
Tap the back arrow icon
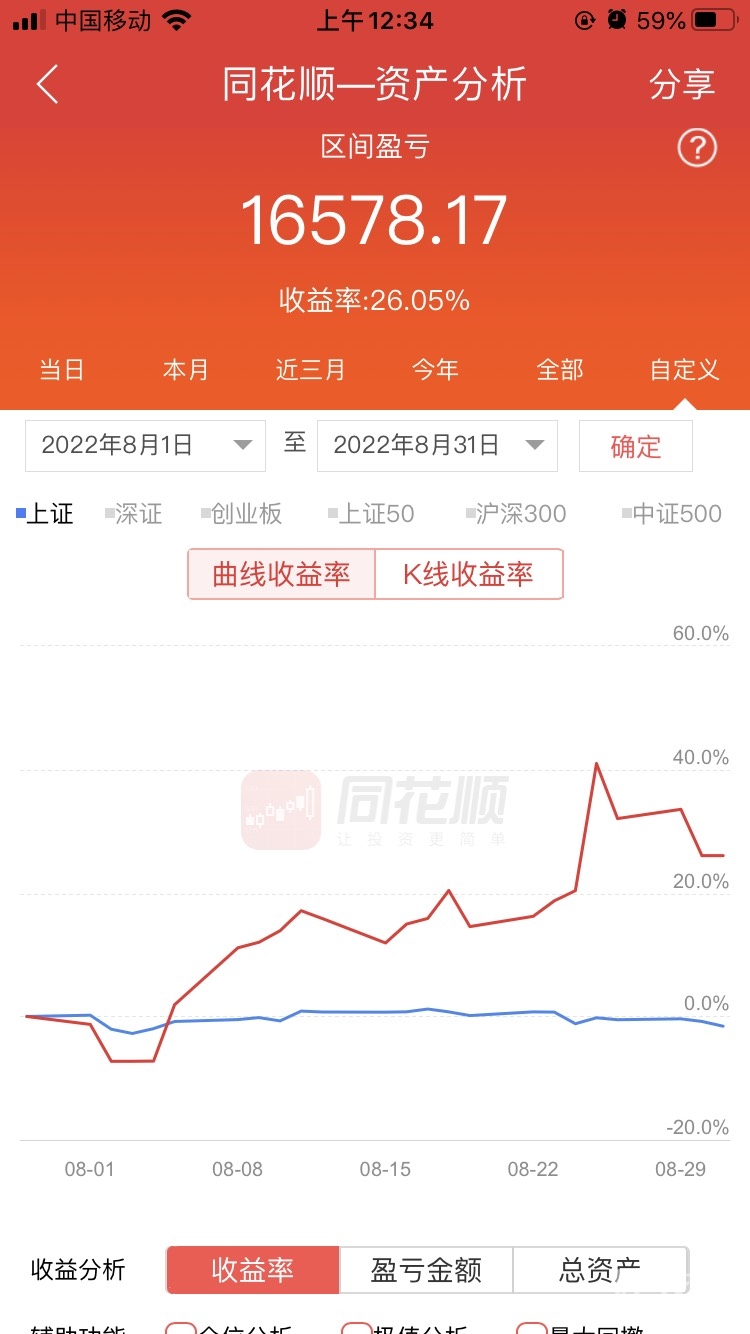47,85
